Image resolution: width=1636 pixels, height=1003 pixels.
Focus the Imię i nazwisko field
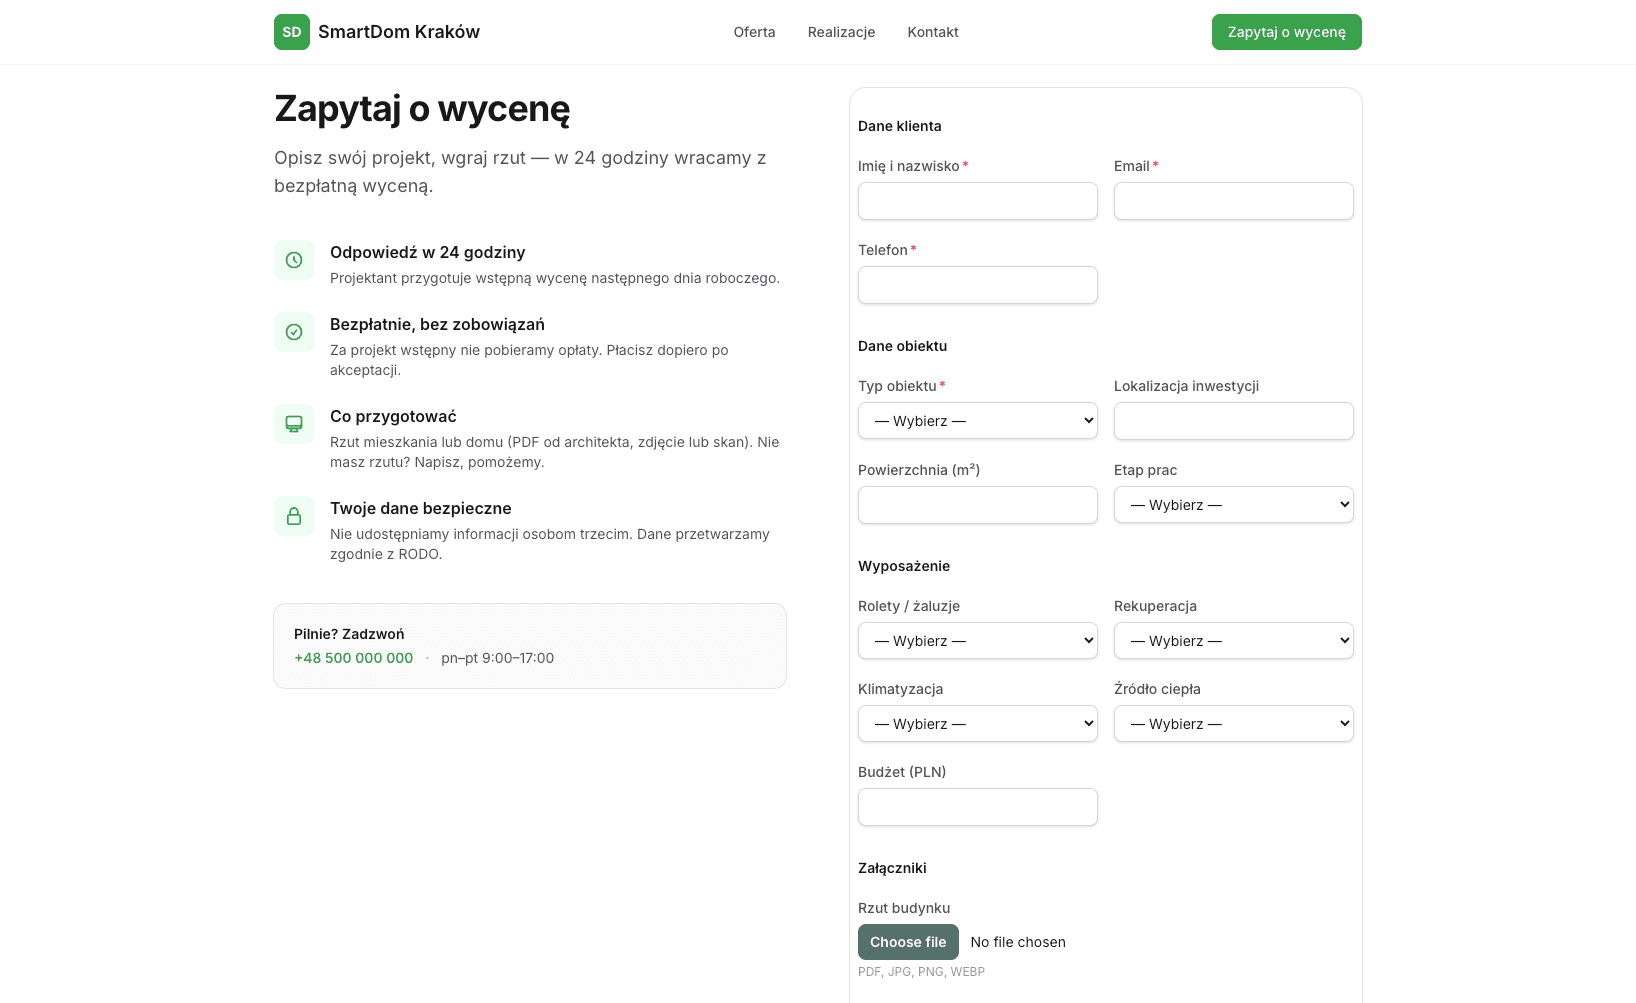977,201
